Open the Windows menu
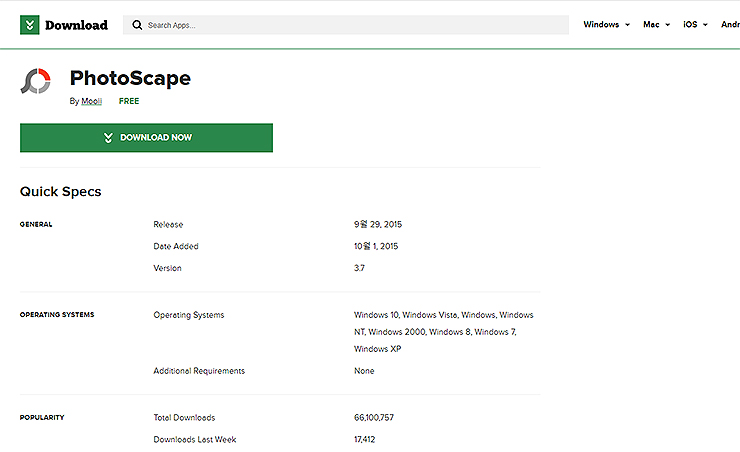 pyautogui.click(x=601, y=25)
